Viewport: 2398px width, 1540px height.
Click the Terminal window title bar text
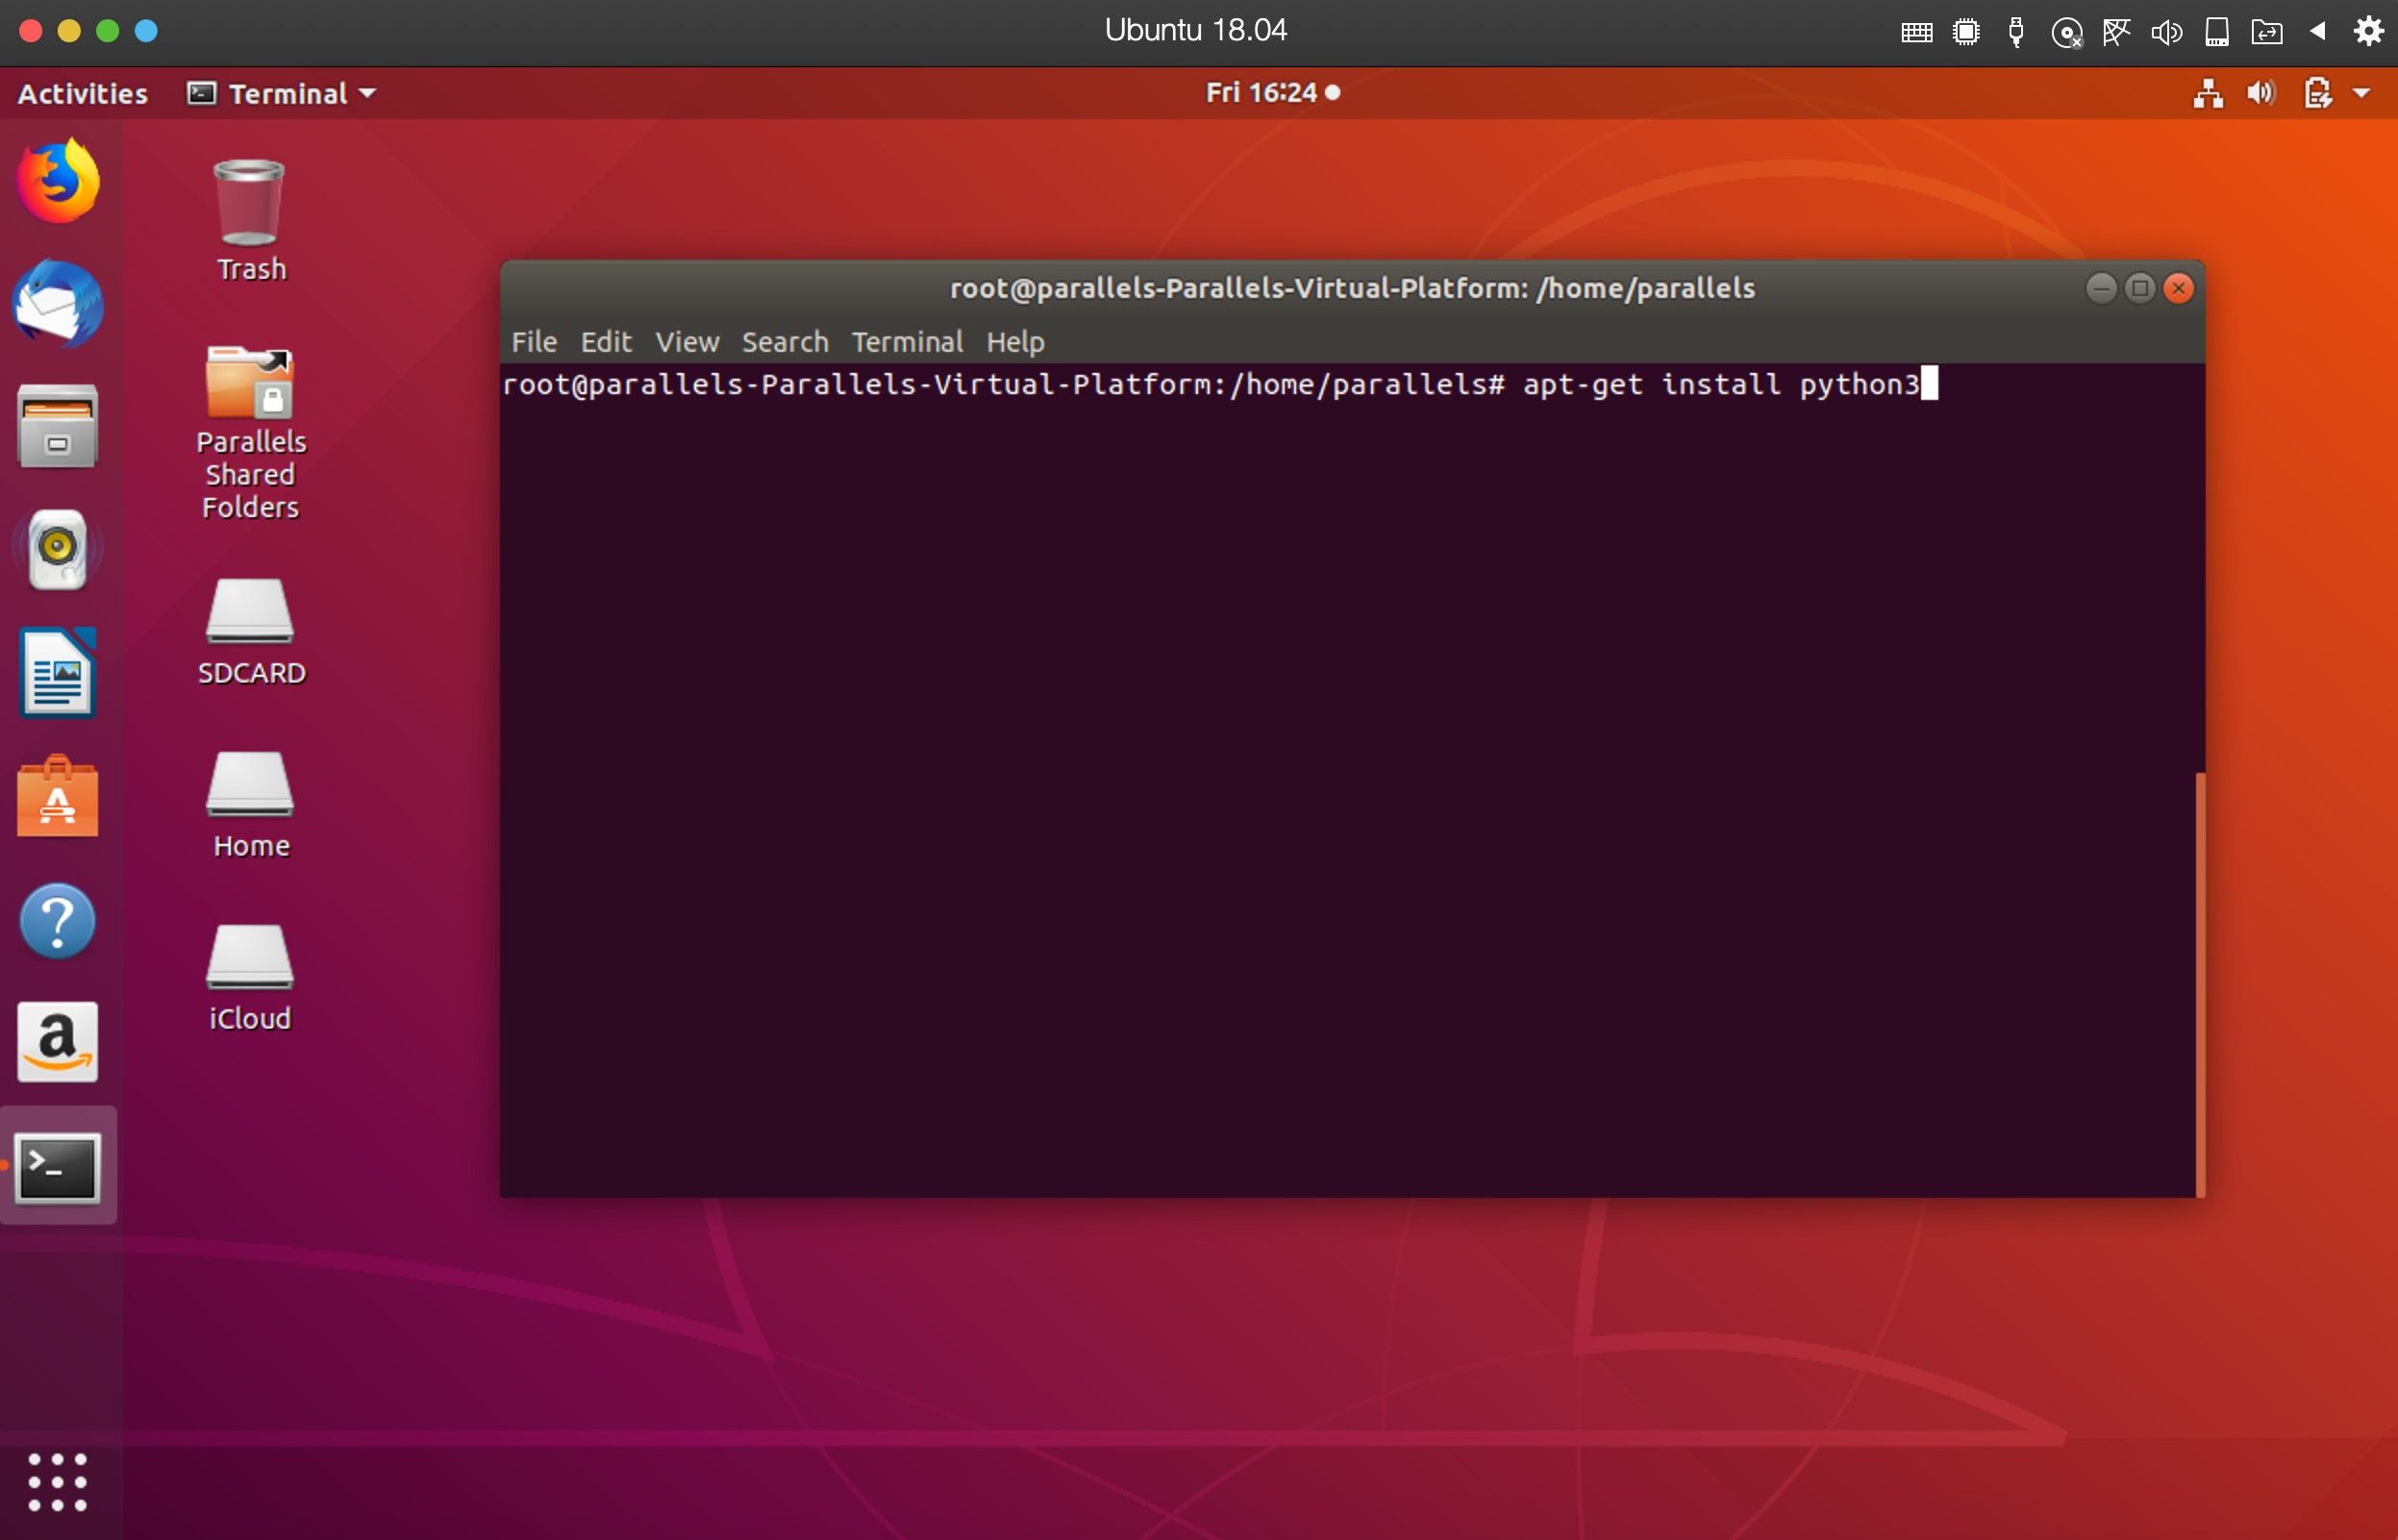click(x=1352, y=289)
